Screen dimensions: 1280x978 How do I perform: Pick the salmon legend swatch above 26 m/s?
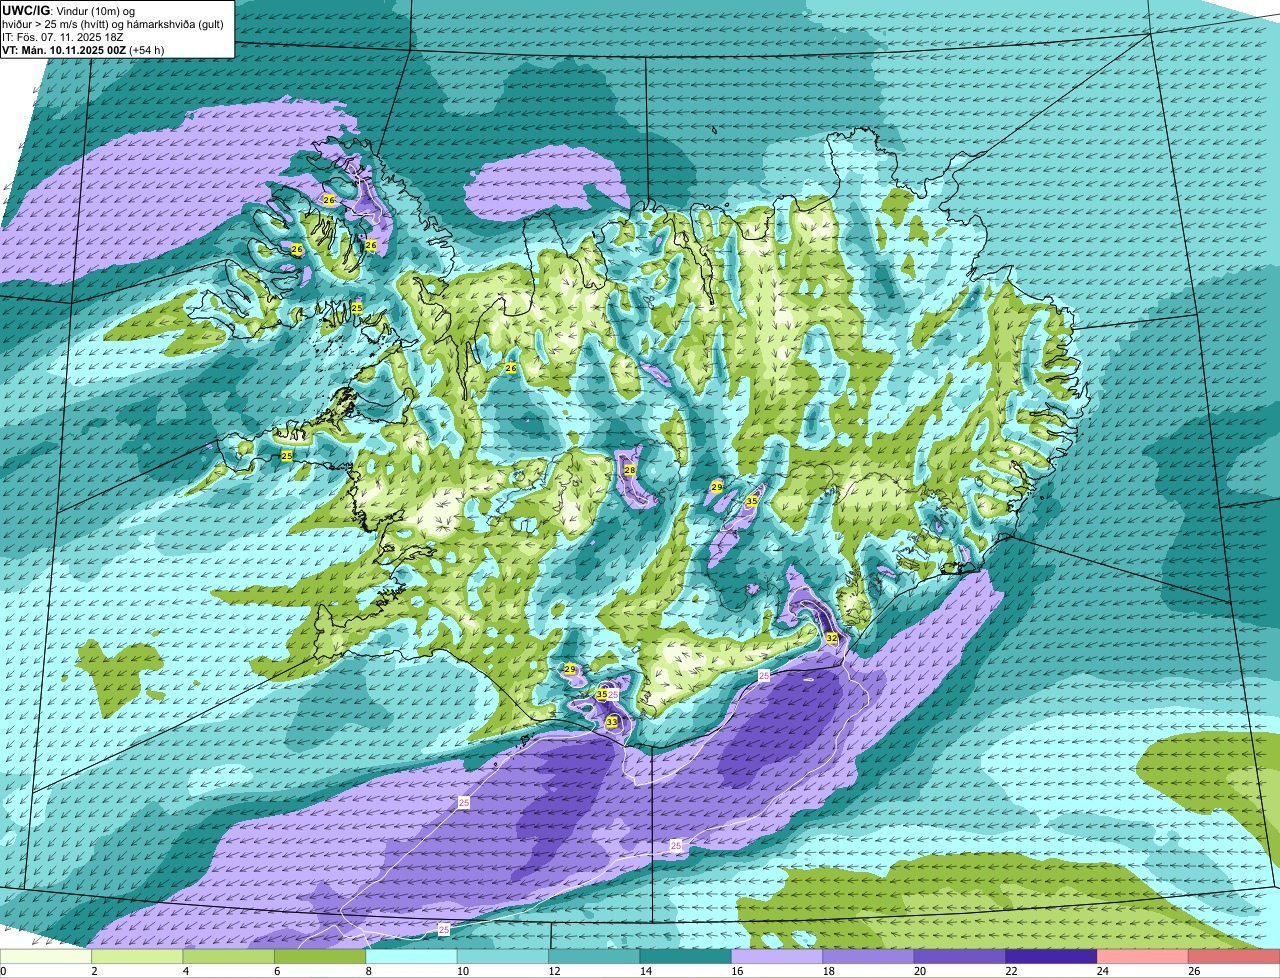[x=1235, y=957]
